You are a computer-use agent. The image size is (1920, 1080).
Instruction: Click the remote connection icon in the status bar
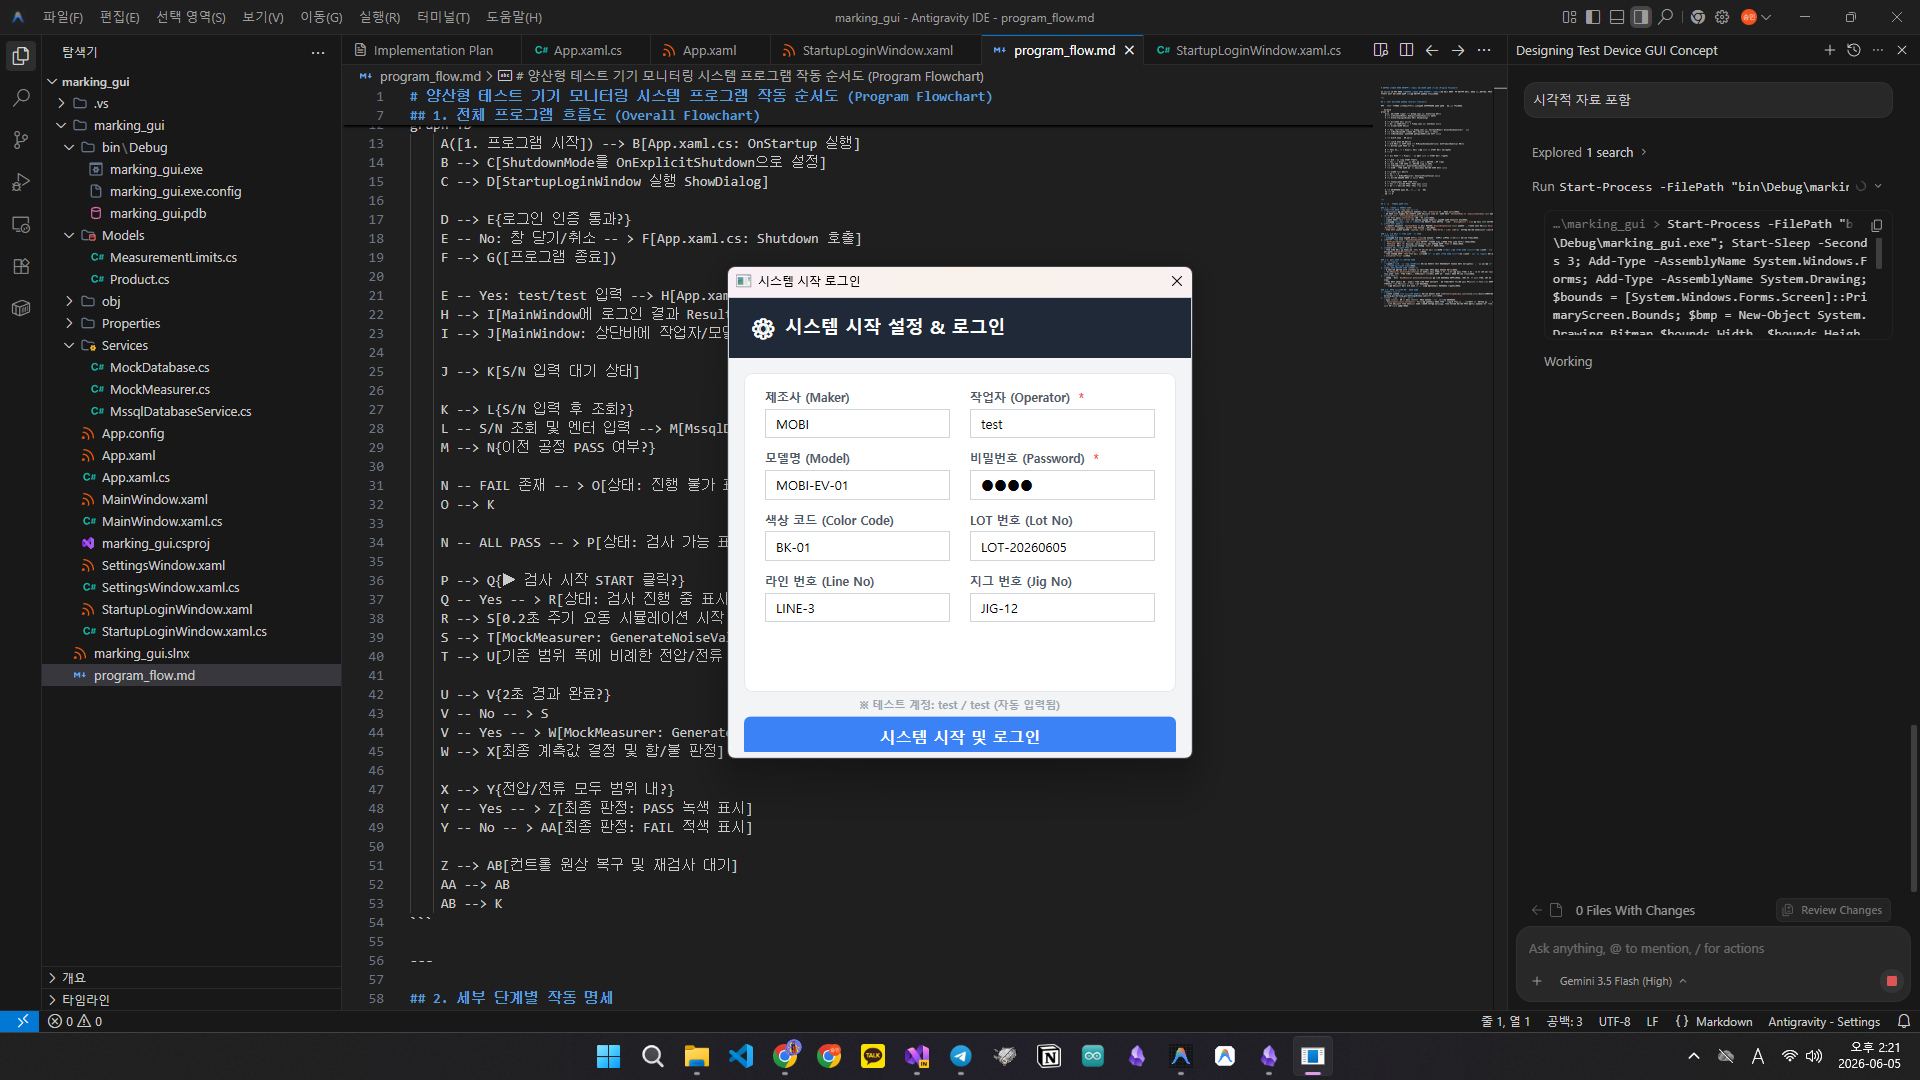click(20, 1021)
